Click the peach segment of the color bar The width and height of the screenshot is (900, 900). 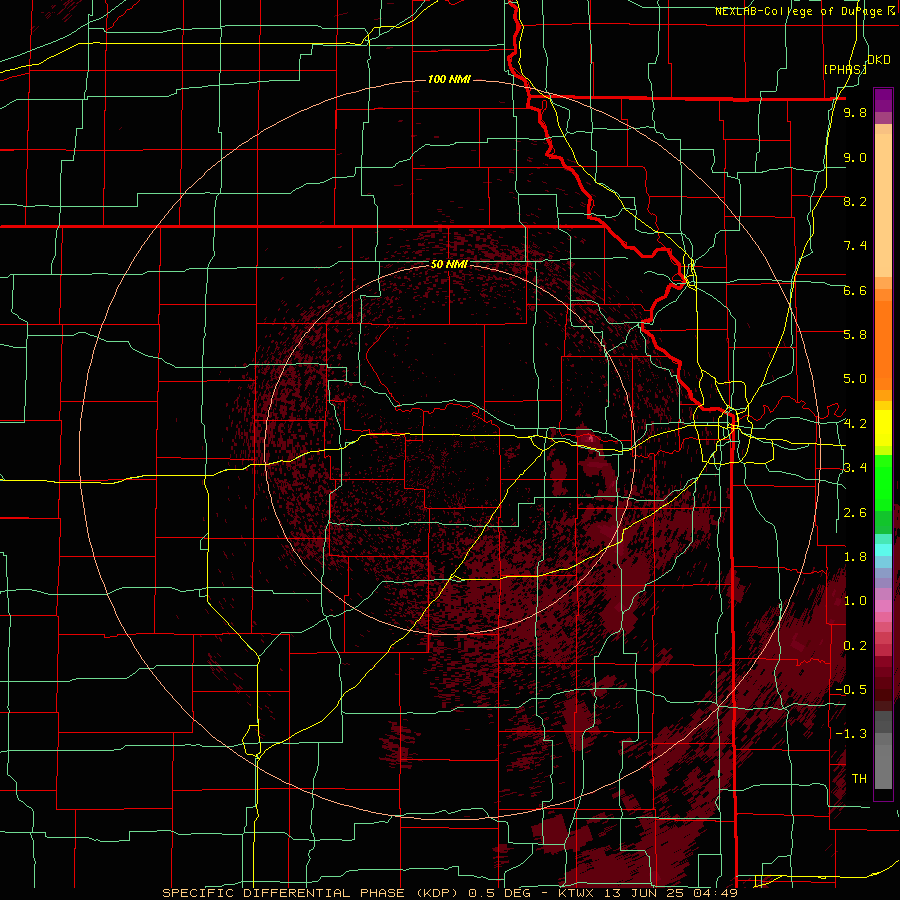[883, 201]
